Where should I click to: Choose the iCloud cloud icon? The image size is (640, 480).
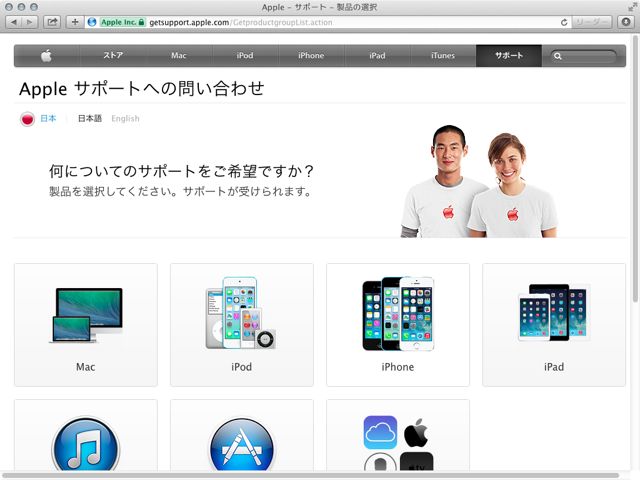coord(380,432)
